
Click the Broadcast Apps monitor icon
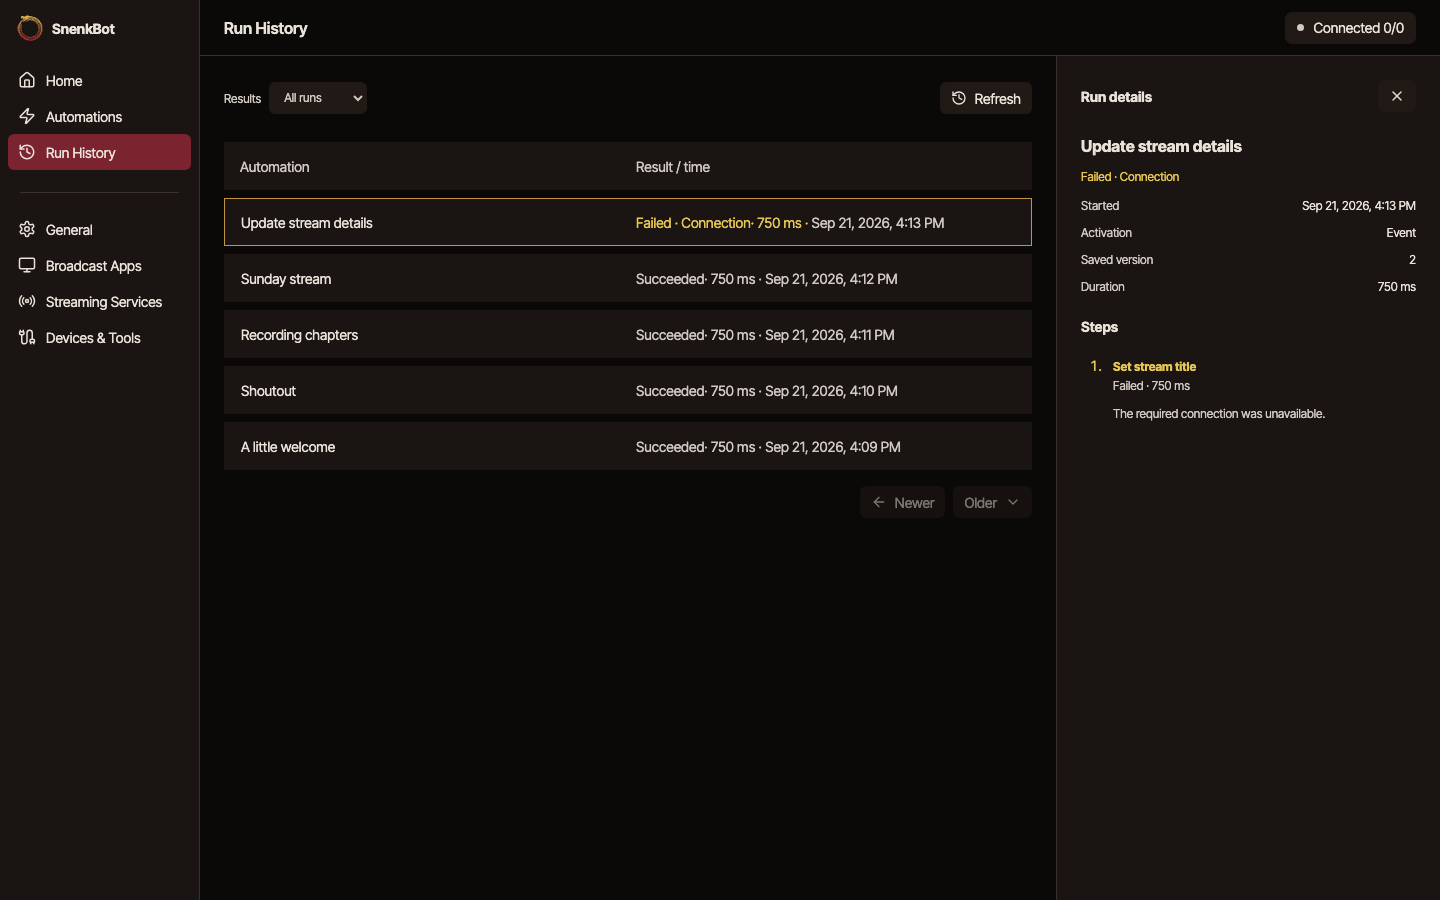(x=27, y=265)
